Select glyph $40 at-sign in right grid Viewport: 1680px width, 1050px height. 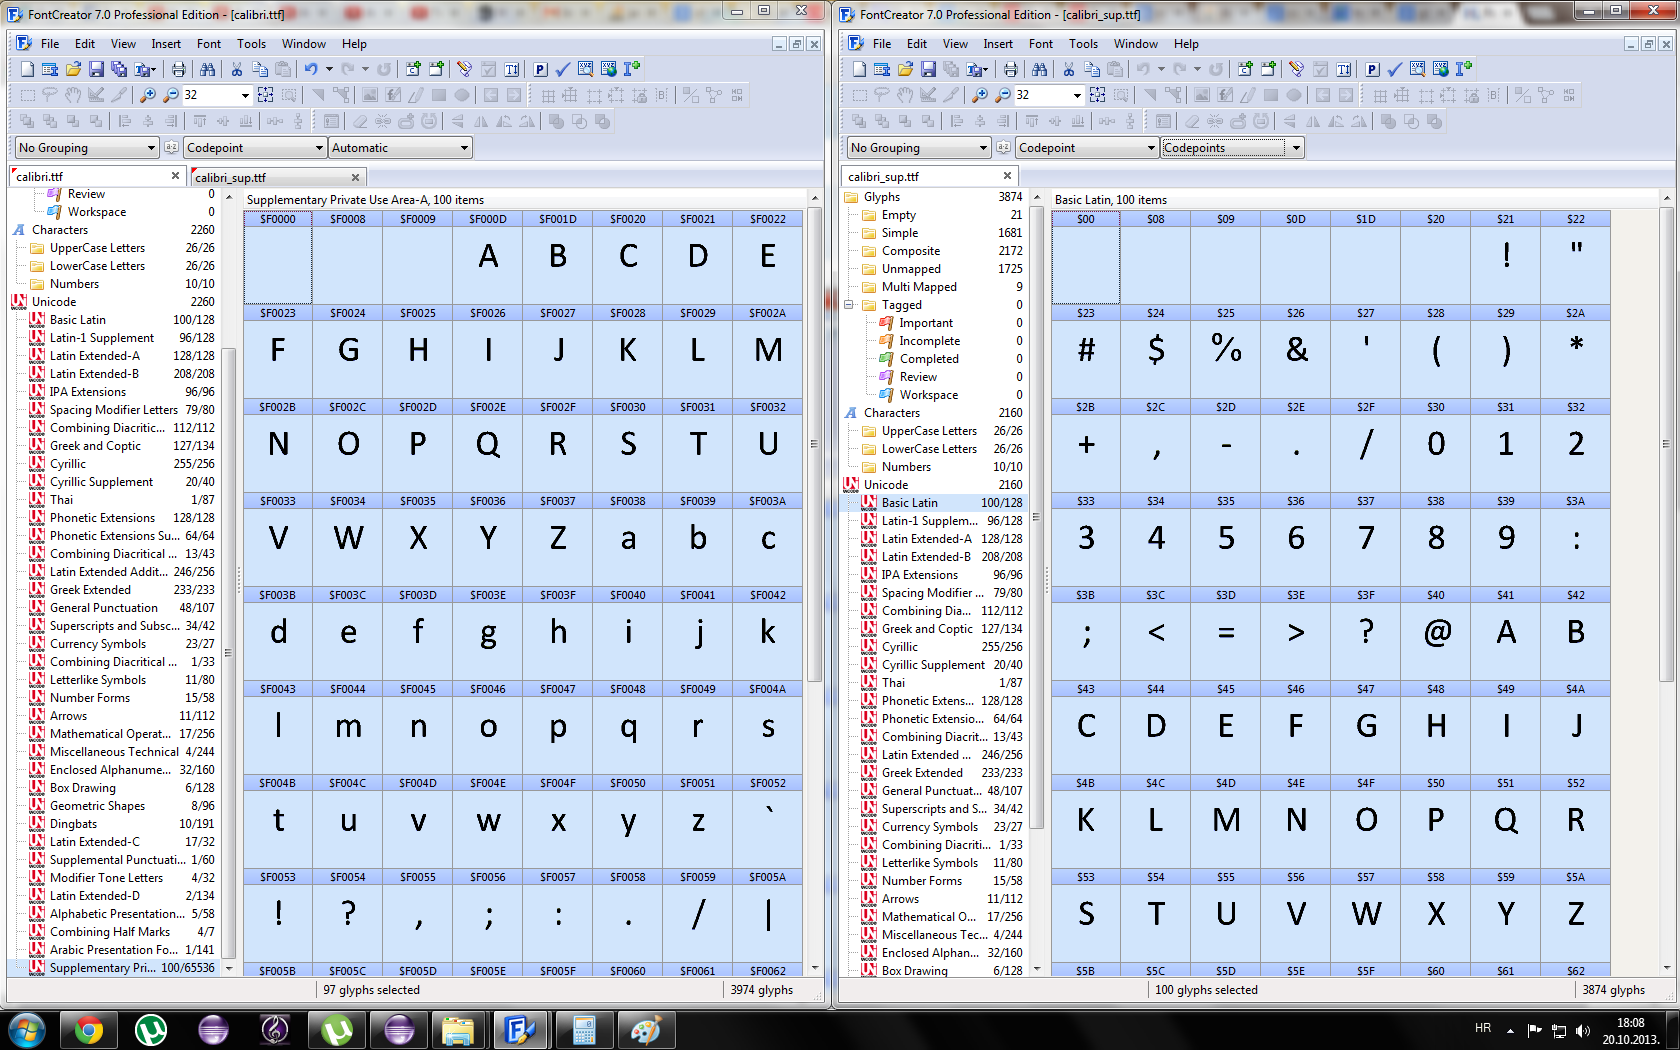[1436, 632]
